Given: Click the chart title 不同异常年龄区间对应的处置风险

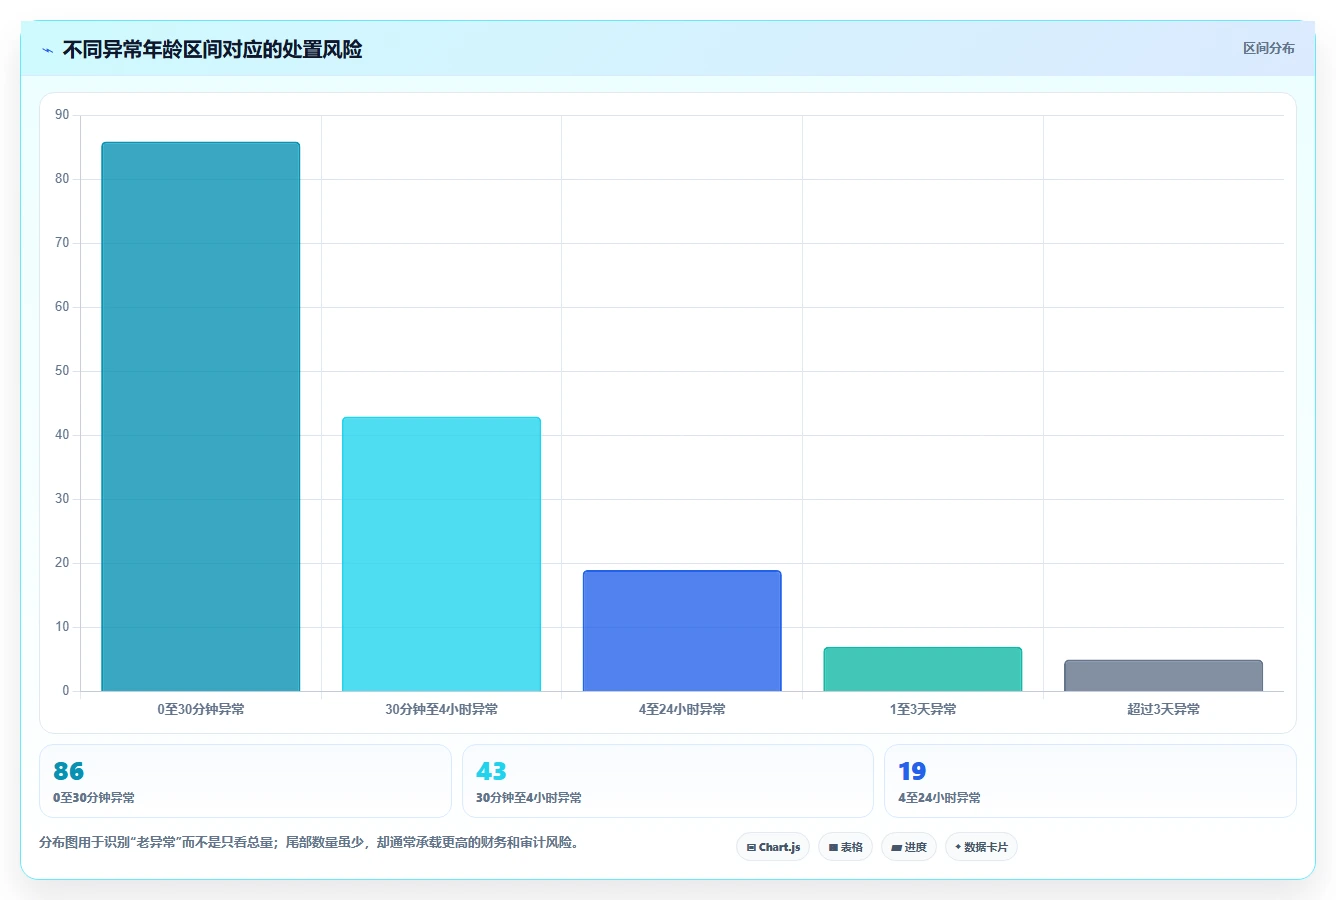Looking at the screenshot, I should (212, 49).
